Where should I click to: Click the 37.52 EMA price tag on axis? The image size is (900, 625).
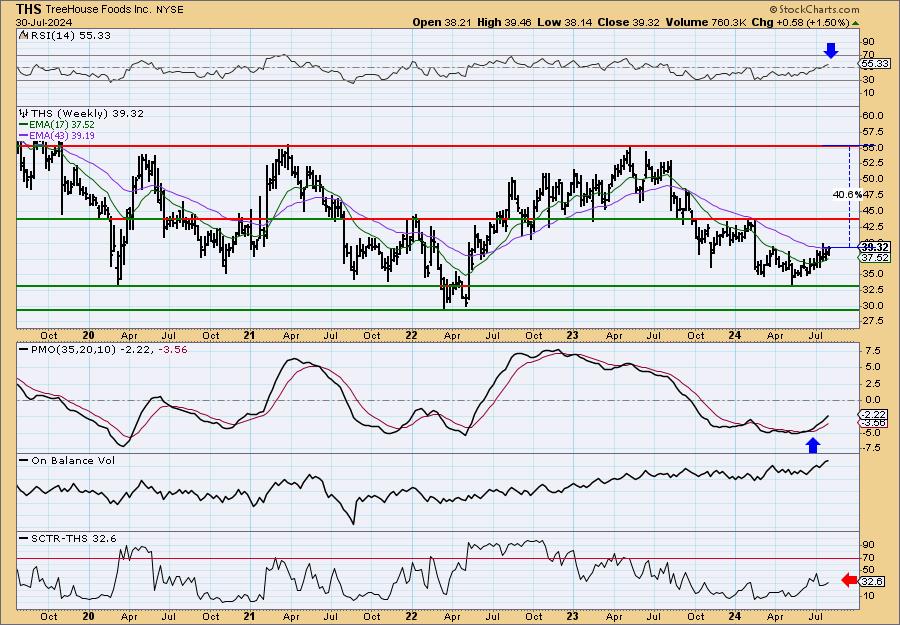tap(875, 258)
